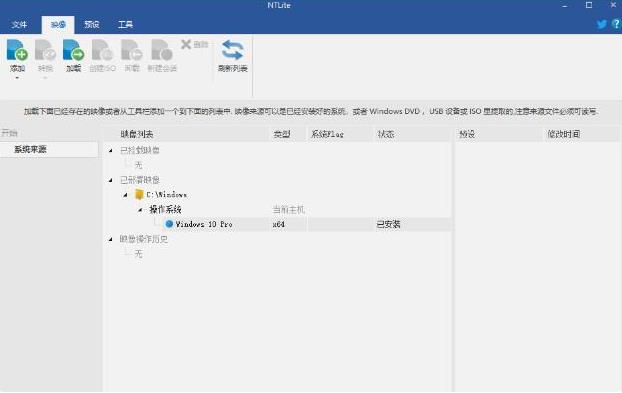Collapse the 已部署映像 tree group arrow
622x393 pixels.
pyautogui.click(x=111, y=180)
